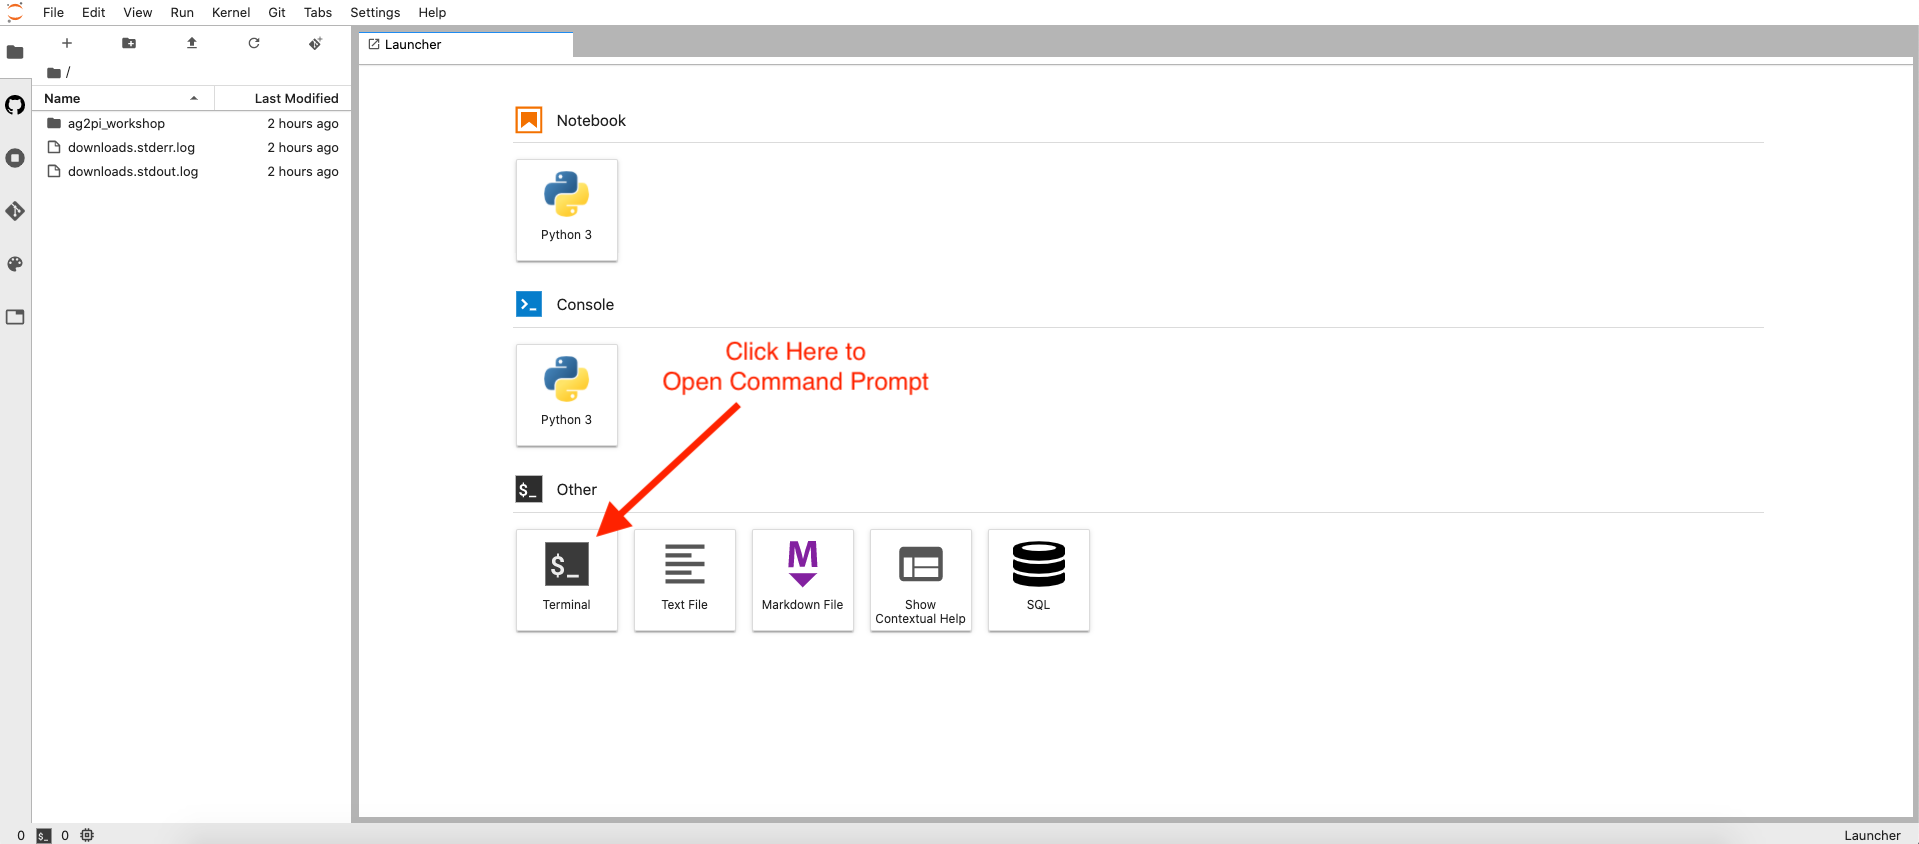Screen dimensions: 1919x844
Task: Create a new Python 3 notebook
Action: (566, 210)
